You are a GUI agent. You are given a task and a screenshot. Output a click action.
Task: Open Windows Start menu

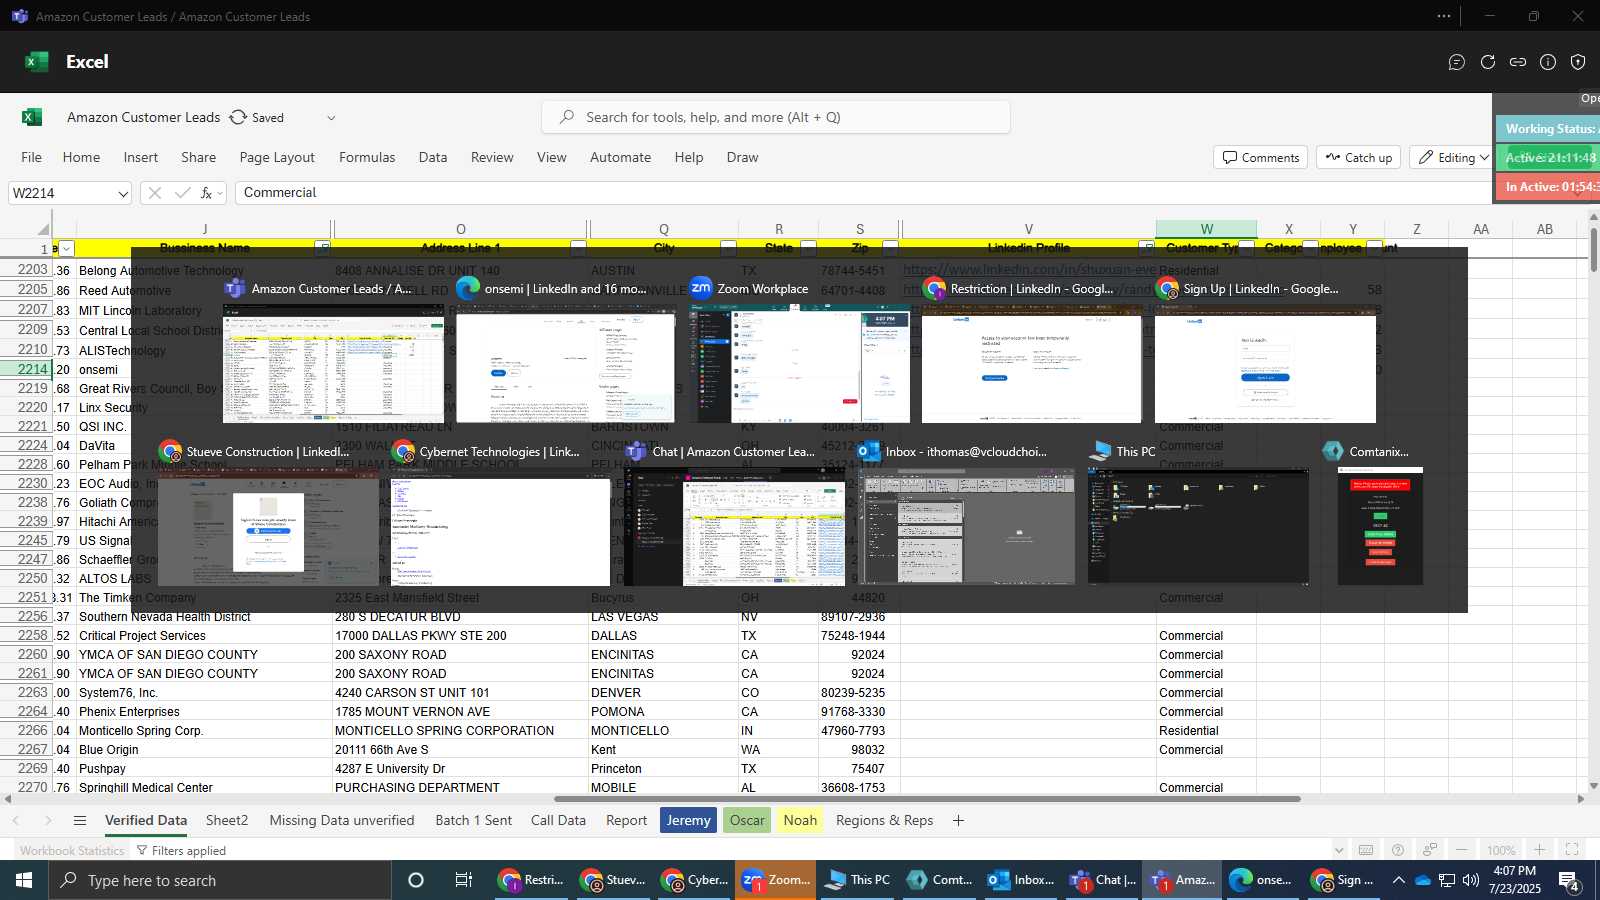pos(24,880)
